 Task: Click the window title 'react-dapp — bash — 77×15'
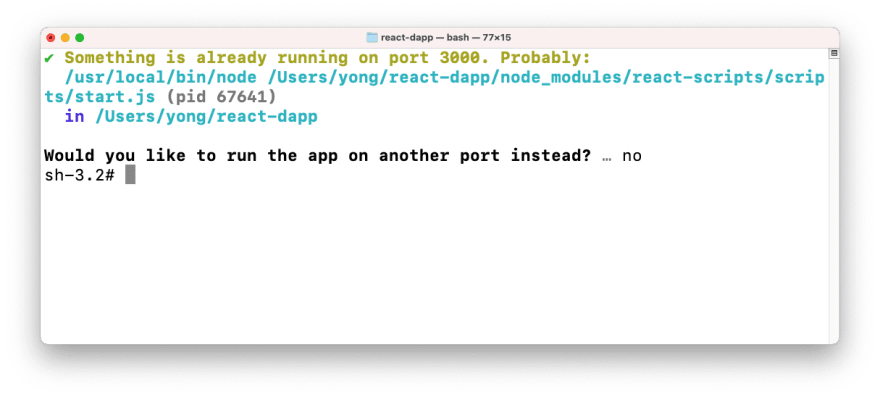(x=446, y=38)
